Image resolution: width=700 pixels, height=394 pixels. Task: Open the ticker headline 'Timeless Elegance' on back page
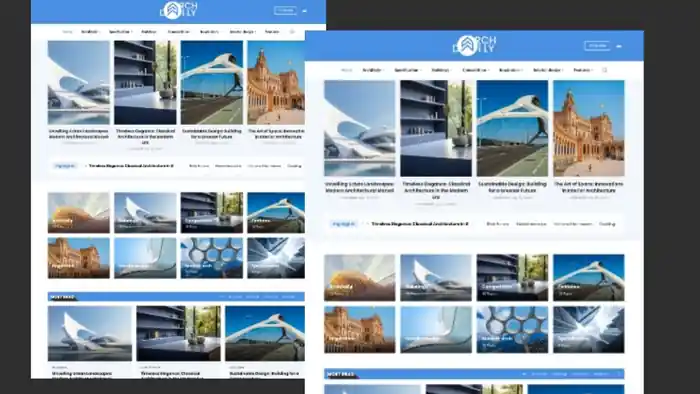[131, 166]
